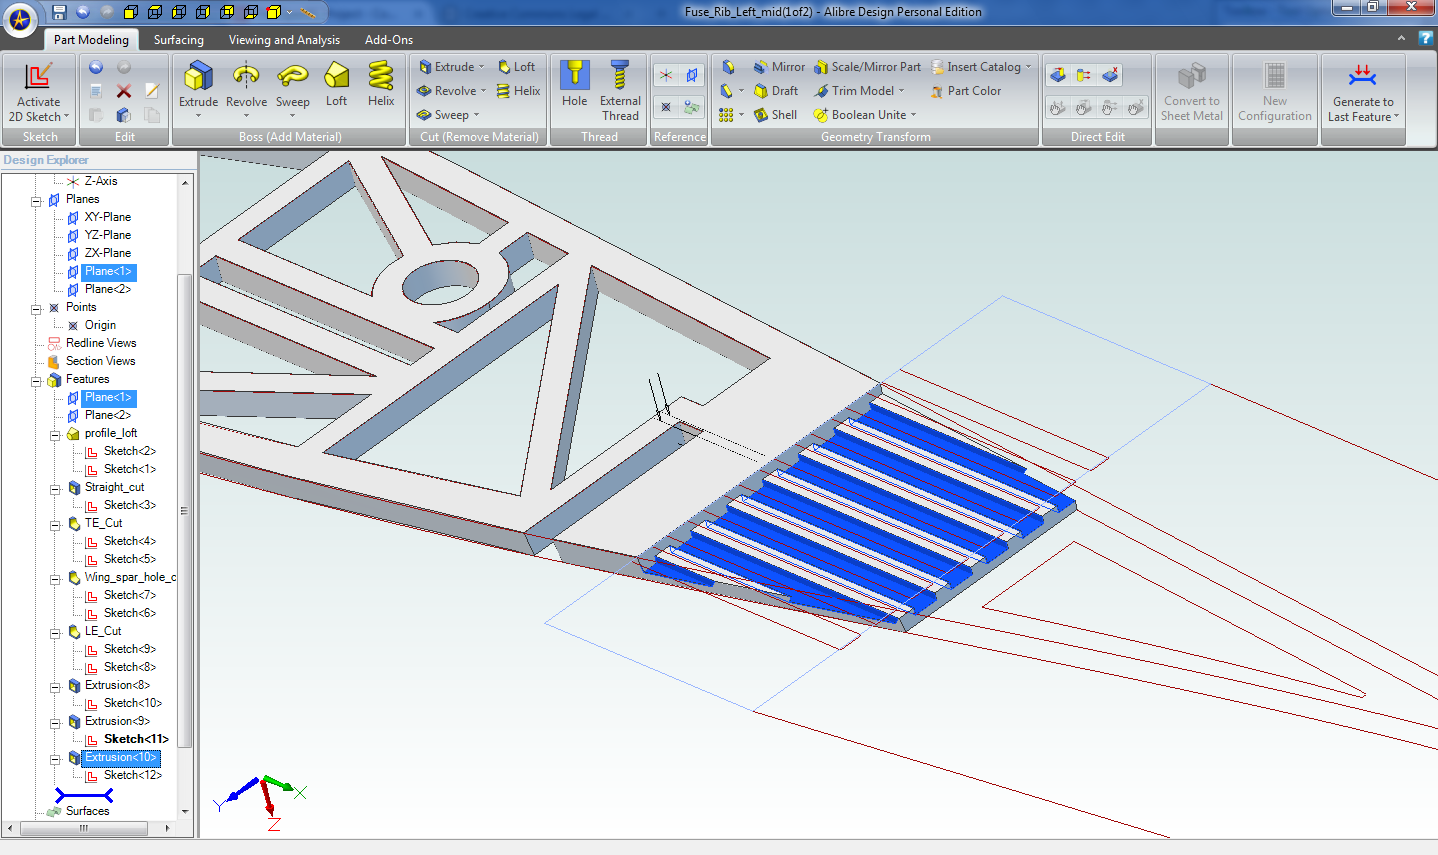Activate 2D Sketch mode
This screenshot has width=1438, height=855.
click(38, 90)
